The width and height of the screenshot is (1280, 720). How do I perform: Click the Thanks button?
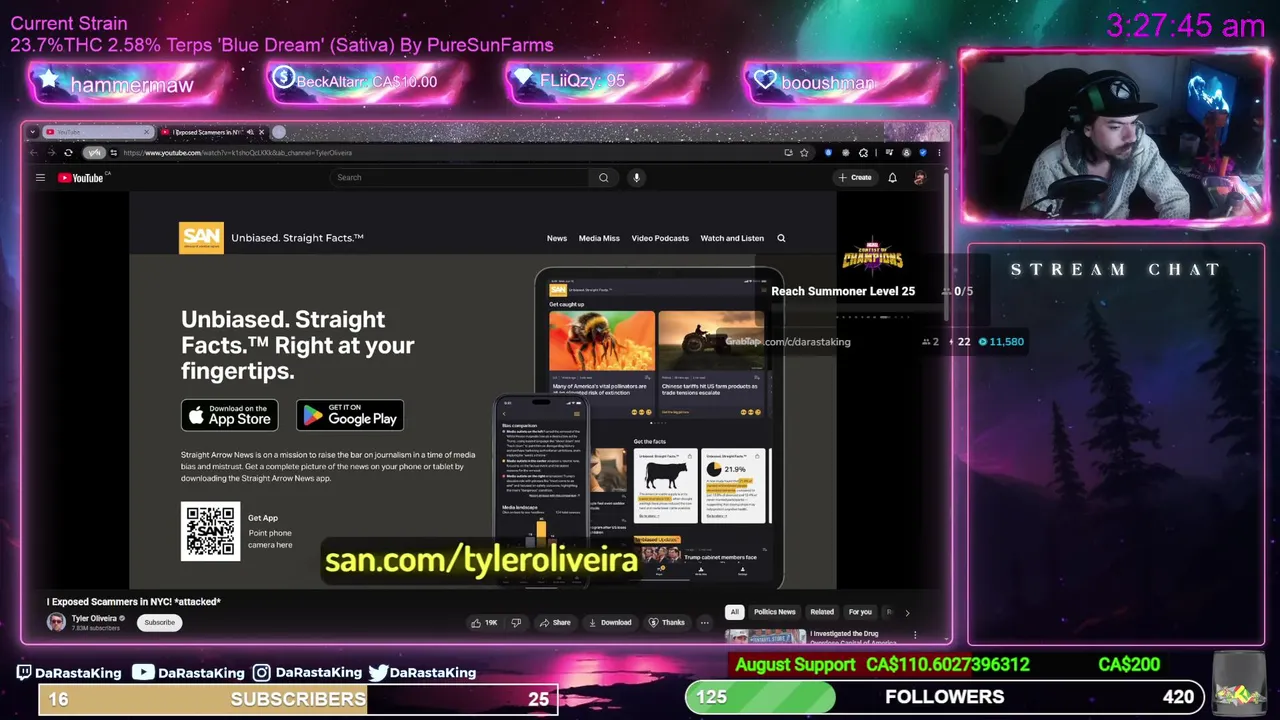tap(667, 622)
